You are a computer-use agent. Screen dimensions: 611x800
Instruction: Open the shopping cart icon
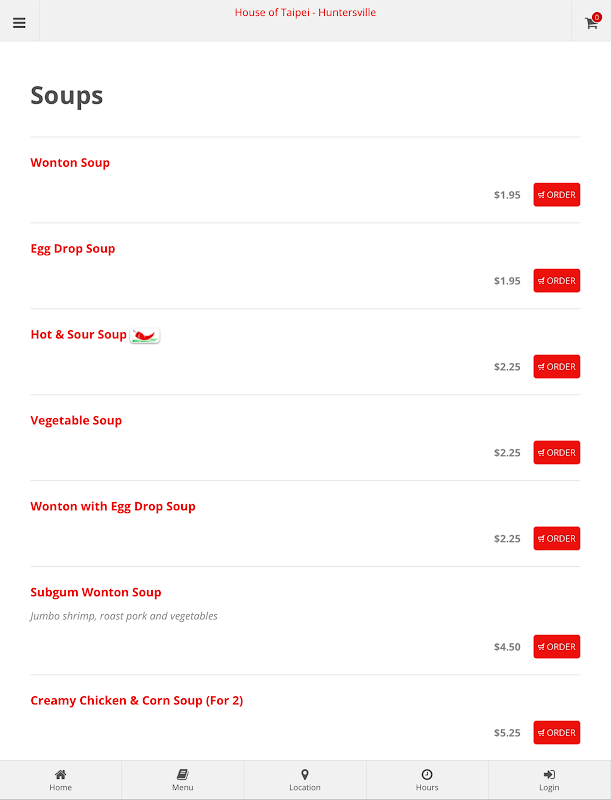tap(592, 21)
